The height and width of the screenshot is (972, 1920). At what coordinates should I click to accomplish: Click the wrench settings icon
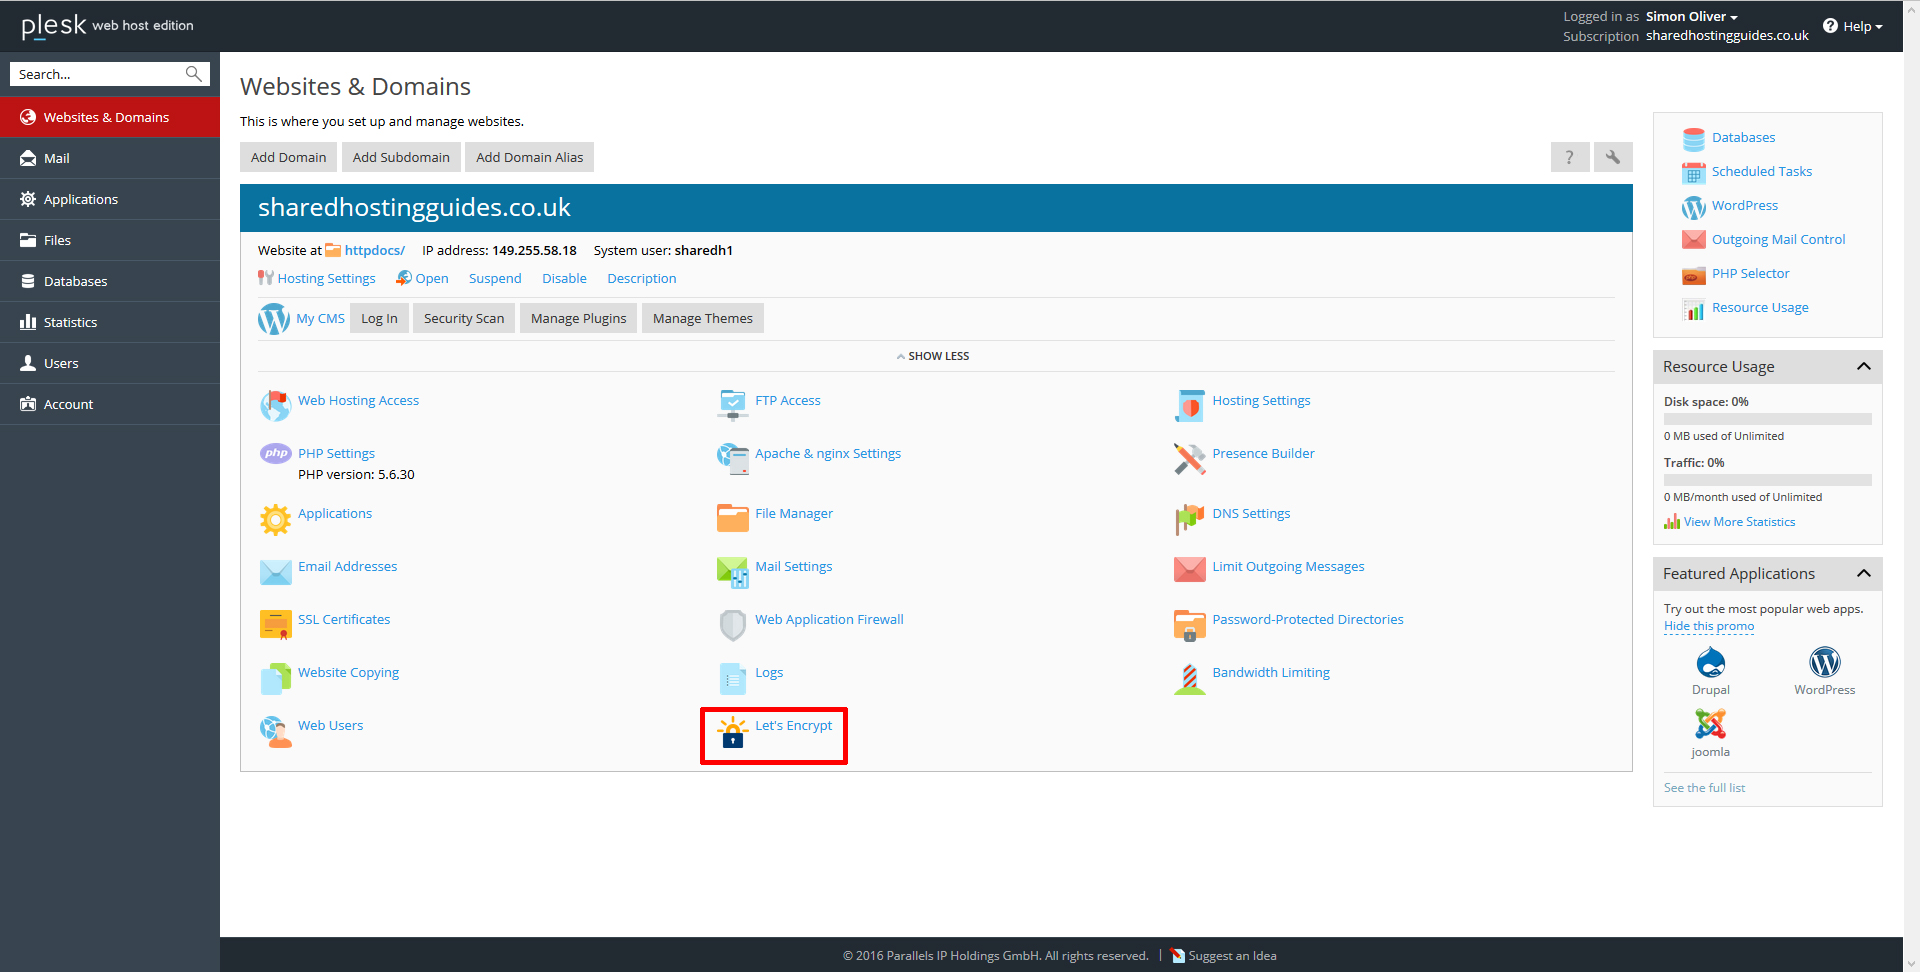pyautogui.click(x=1612, y=157)
